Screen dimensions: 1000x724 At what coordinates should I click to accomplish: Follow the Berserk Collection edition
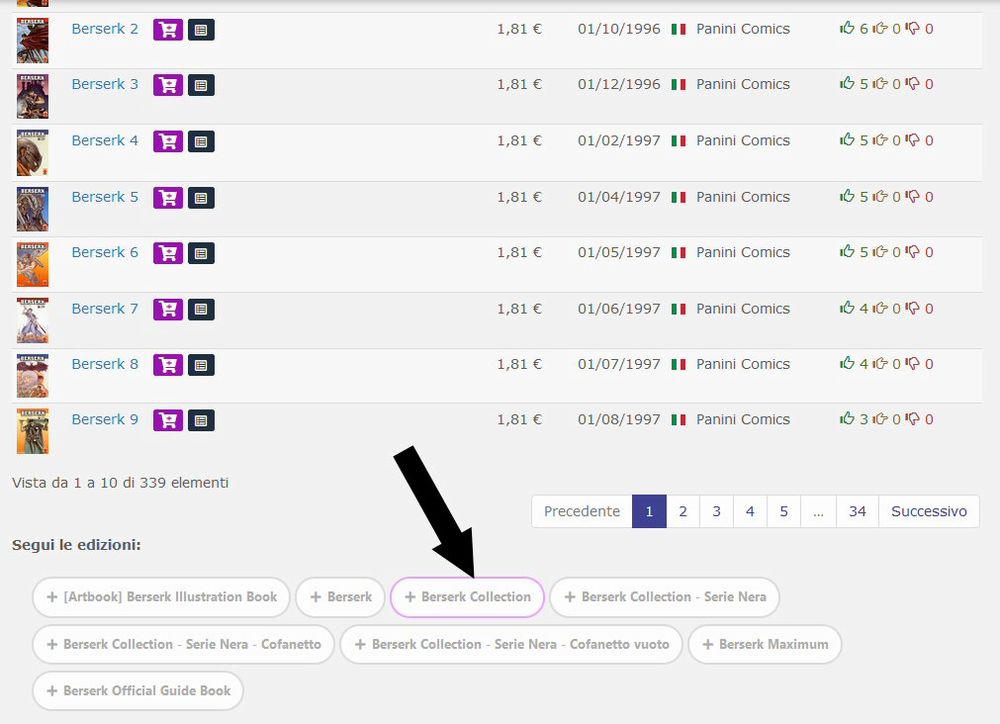pyautogui.click(x=467, y=597)
